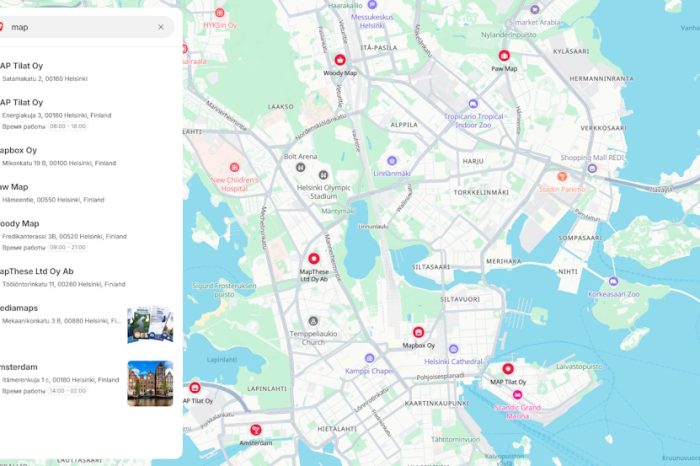The image size is (700, 466).
Task: Select the Helsinki Cathedral icon
Action: pos(454,349)
